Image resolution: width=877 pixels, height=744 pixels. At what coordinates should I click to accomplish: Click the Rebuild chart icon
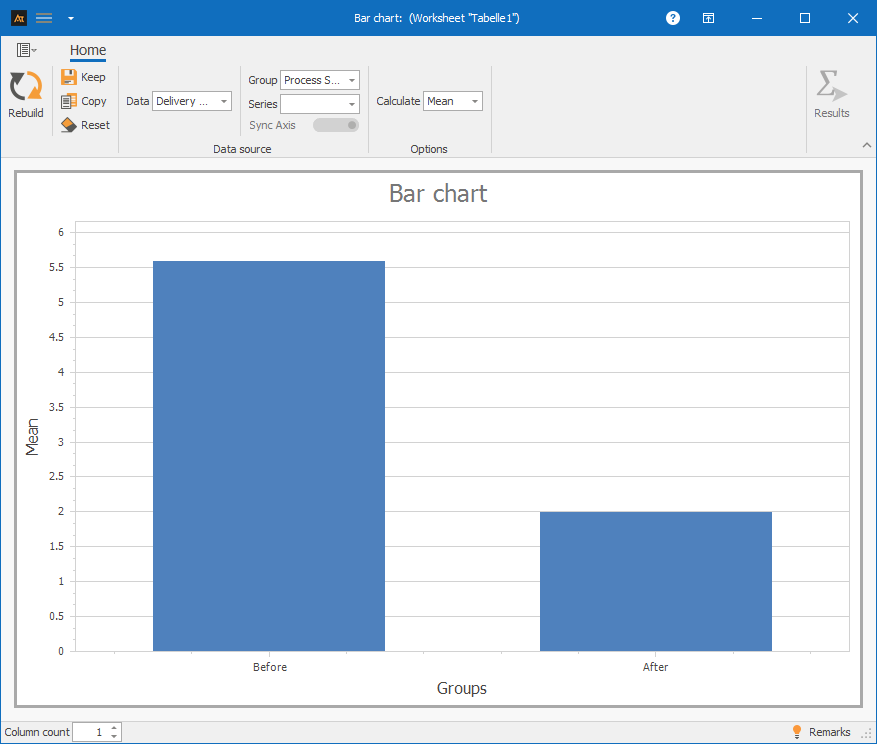tap(25, 87)
